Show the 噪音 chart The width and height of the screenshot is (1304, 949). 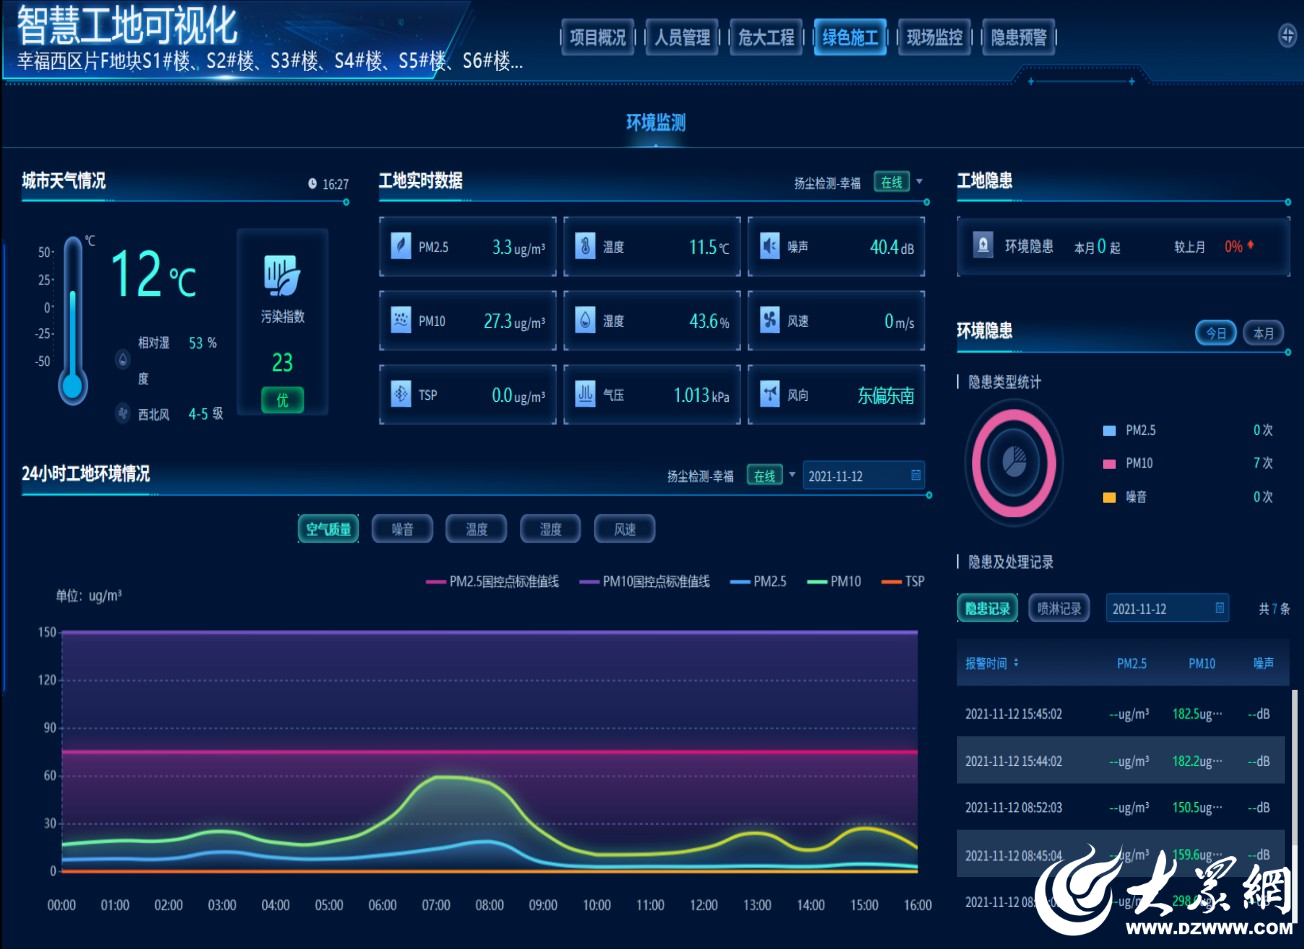(402, 529)
